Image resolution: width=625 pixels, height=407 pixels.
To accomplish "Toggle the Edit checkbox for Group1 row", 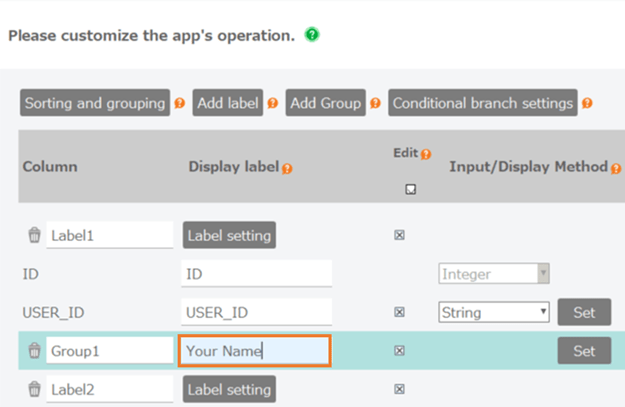I will tap(400, 351).
